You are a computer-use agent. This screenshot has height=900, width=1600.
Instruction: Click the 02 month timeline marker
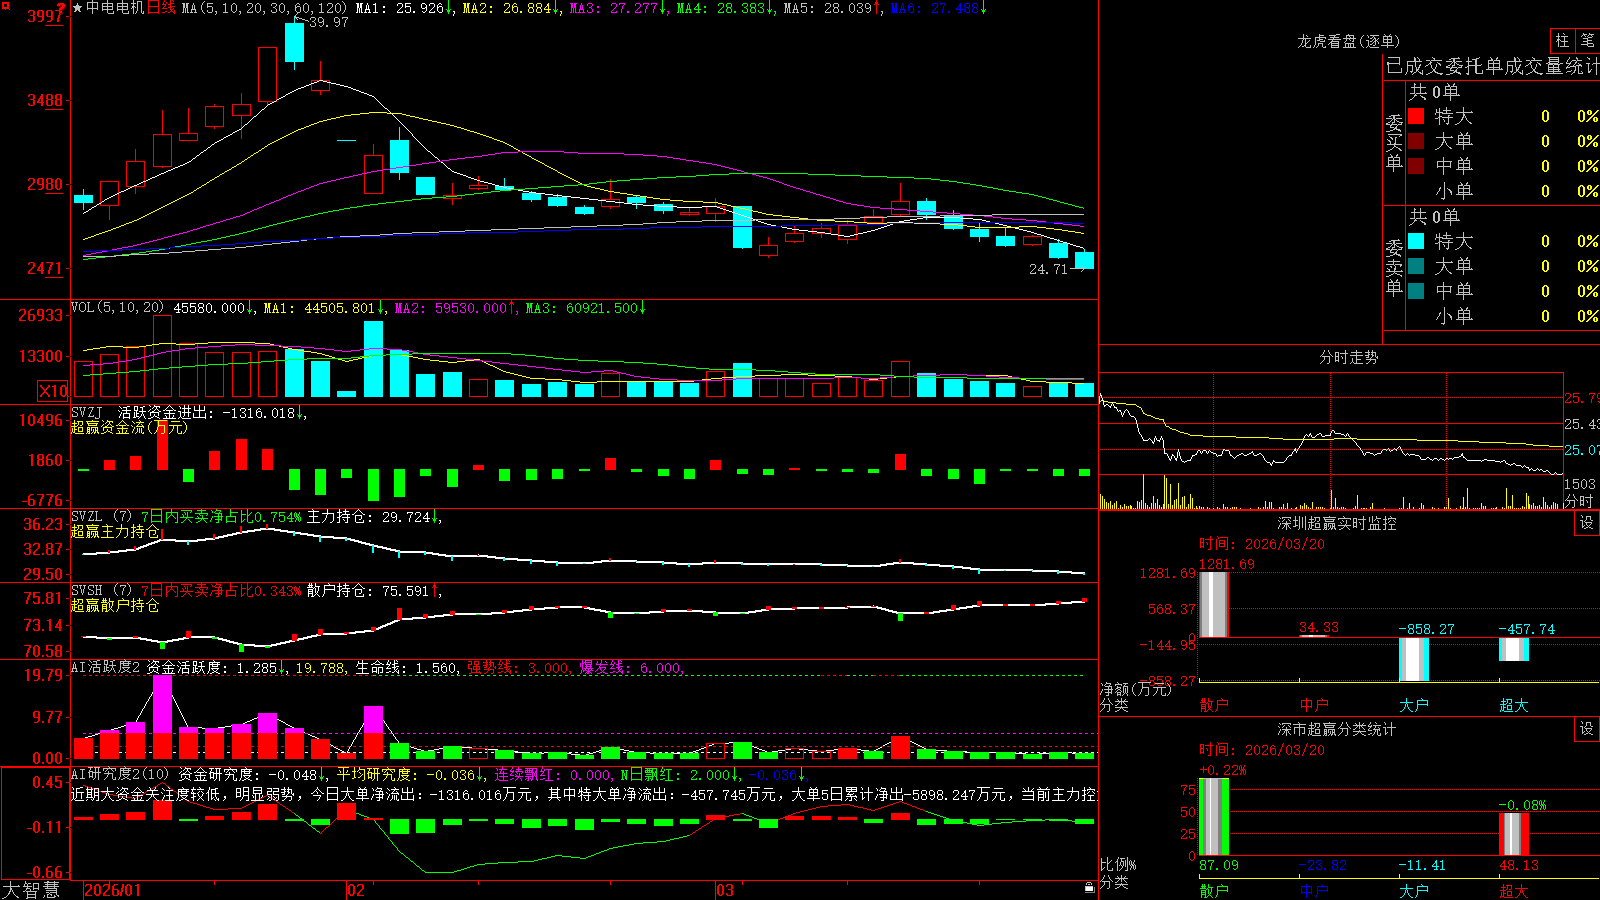pyautogui.click(x=356, y=890)
